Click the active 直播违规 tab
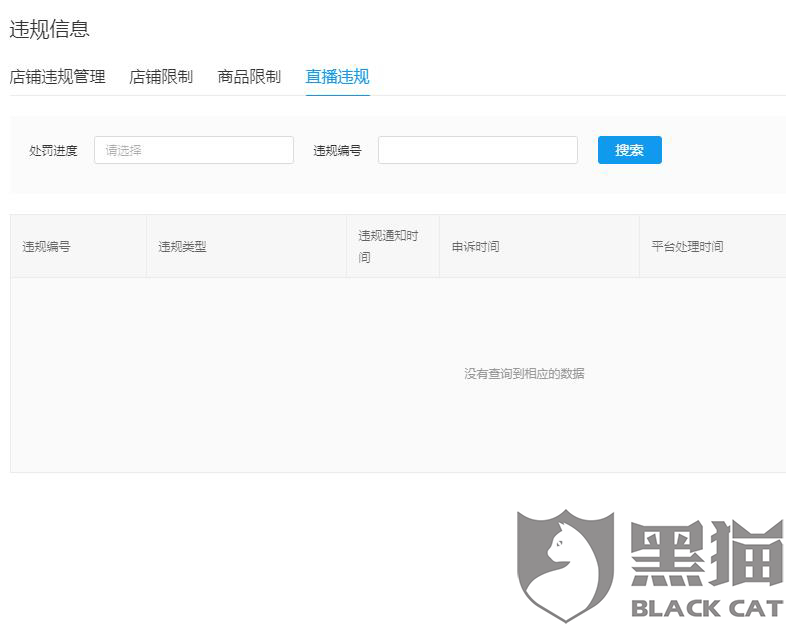Viewport: 786px width, 624px height. tap(337, 77)
